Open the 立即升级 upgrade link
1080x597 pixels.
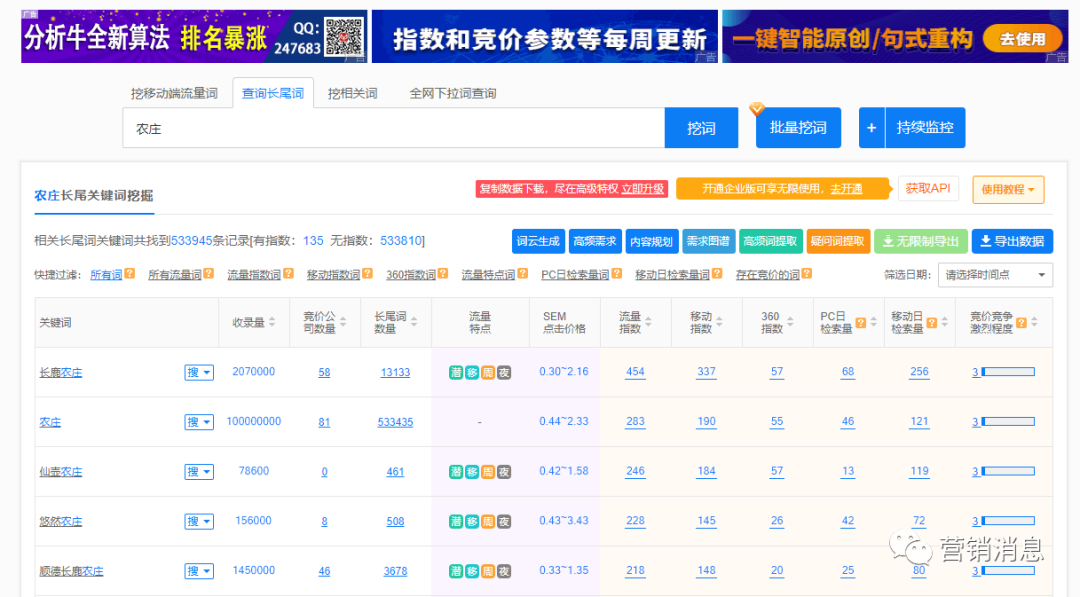click(643, 189)
